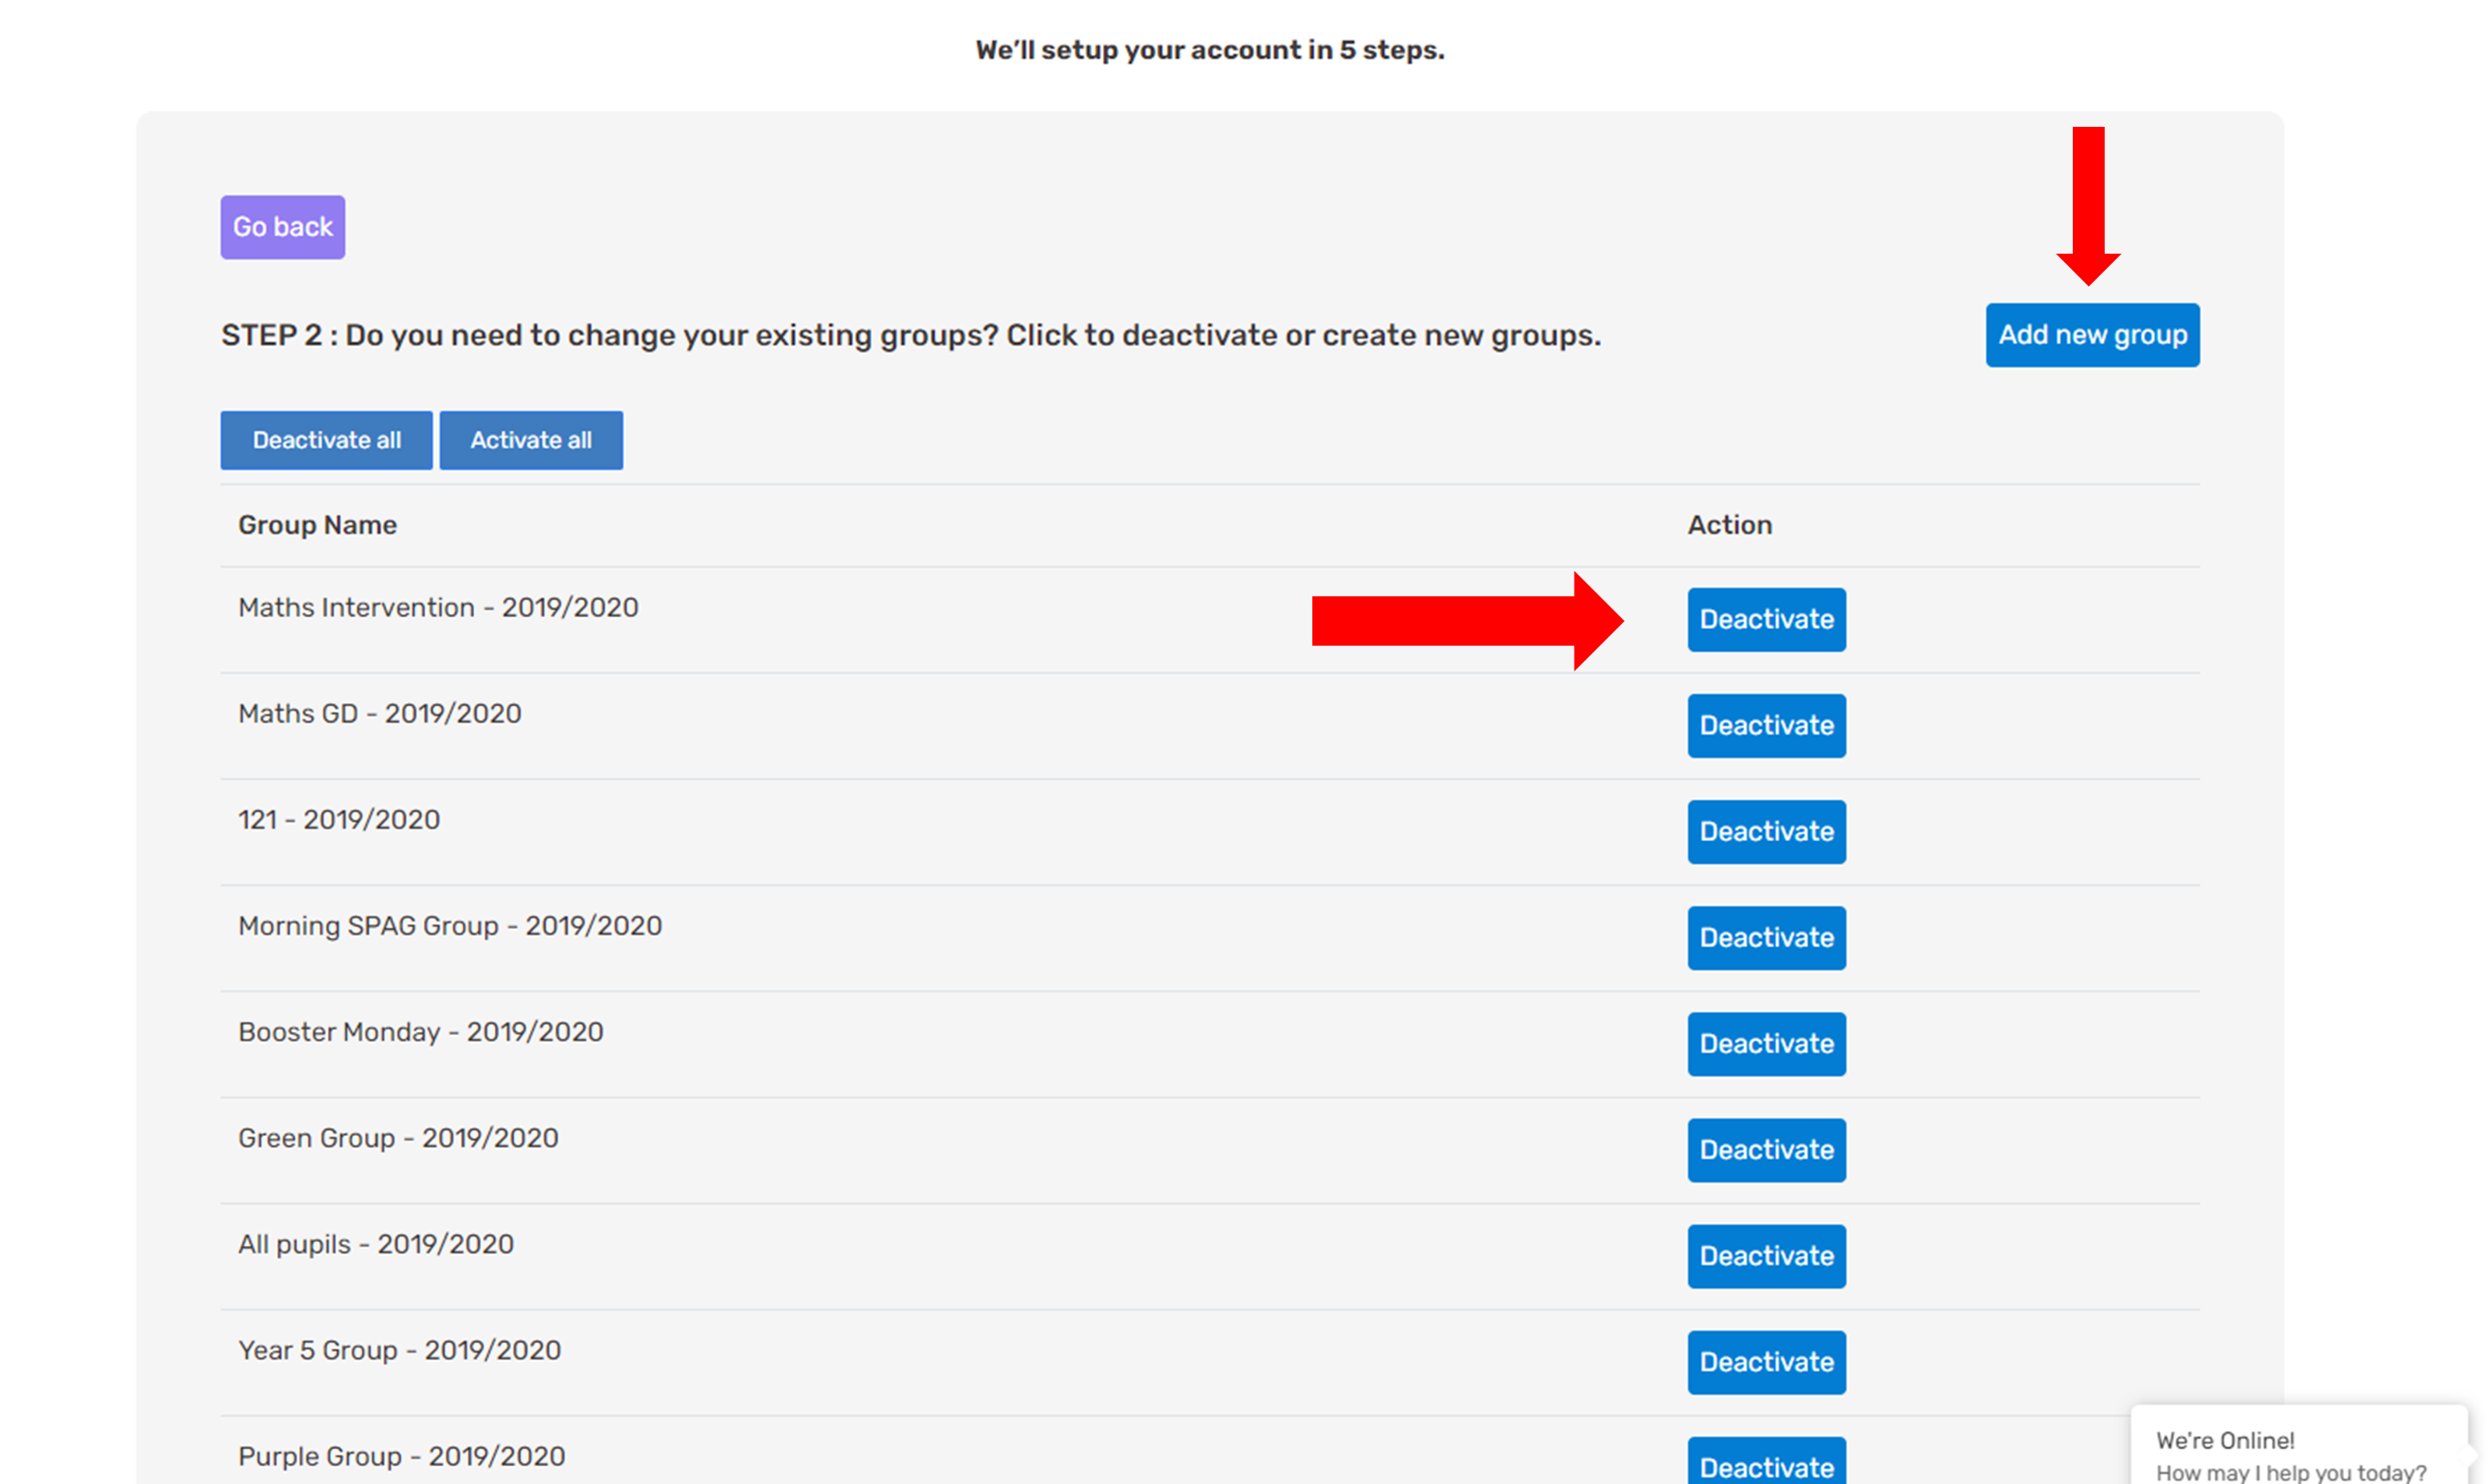Select text 'Purple Group - 2019/2020'
The image size is (2490, 1484).
click(401, 1456)
